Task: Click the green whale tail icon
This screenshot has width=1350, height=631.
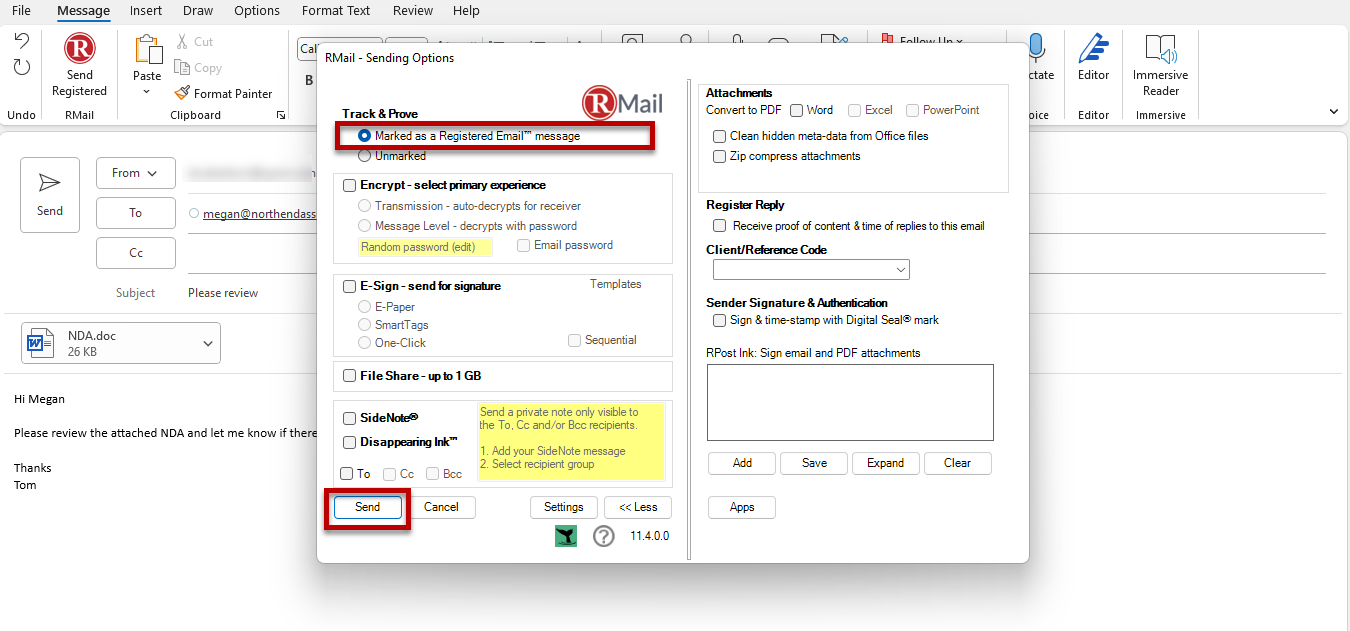Action: click(x=566, y=536)
